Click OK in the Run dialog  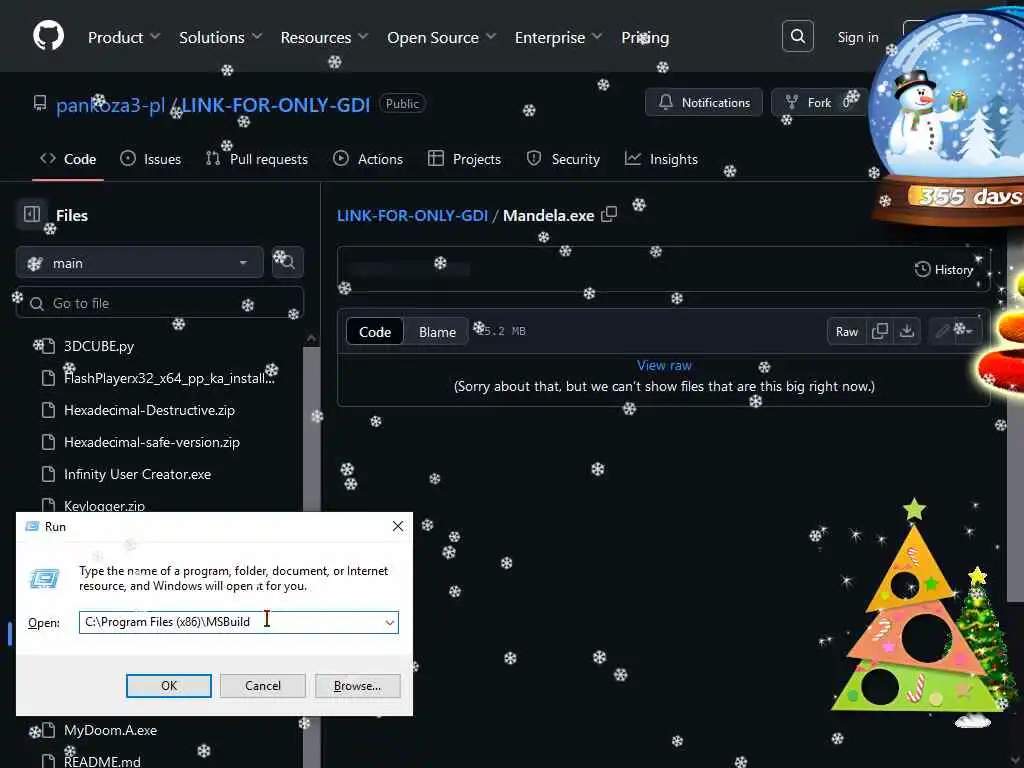point(168,686)
